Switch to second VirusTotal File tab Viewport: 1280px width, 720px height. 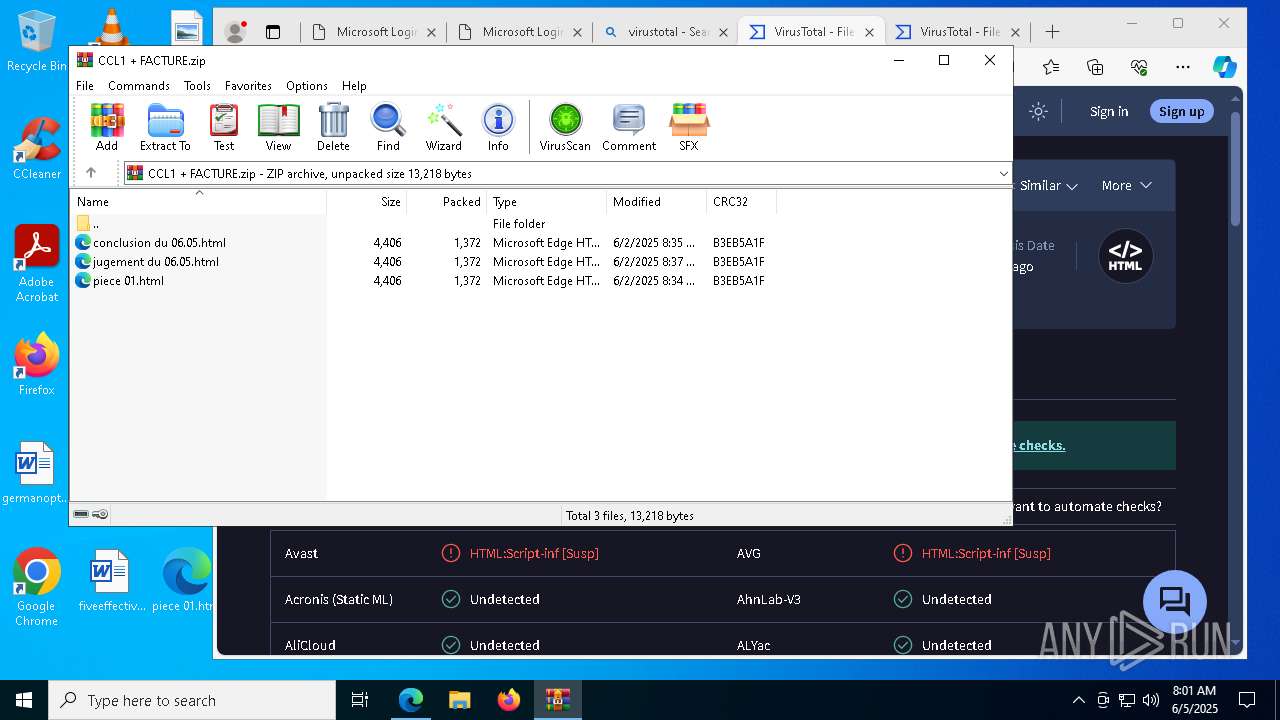(957, 32)
